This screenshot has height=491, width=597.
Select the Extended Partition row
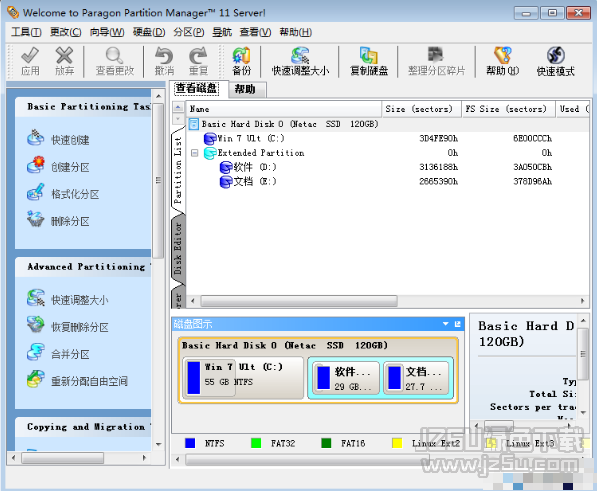388,153
